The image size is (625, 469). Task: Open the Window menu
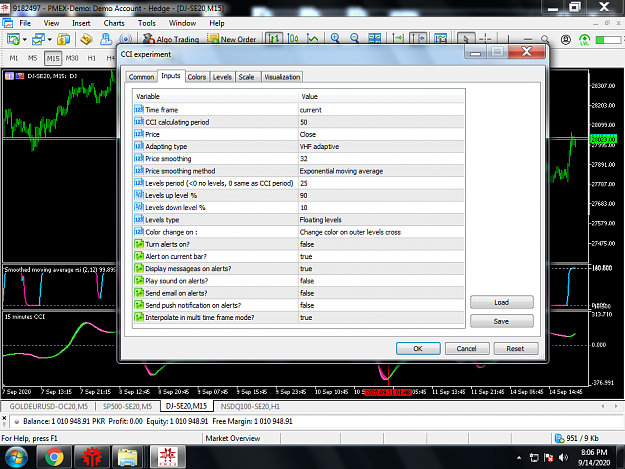(x=182, y=23)
